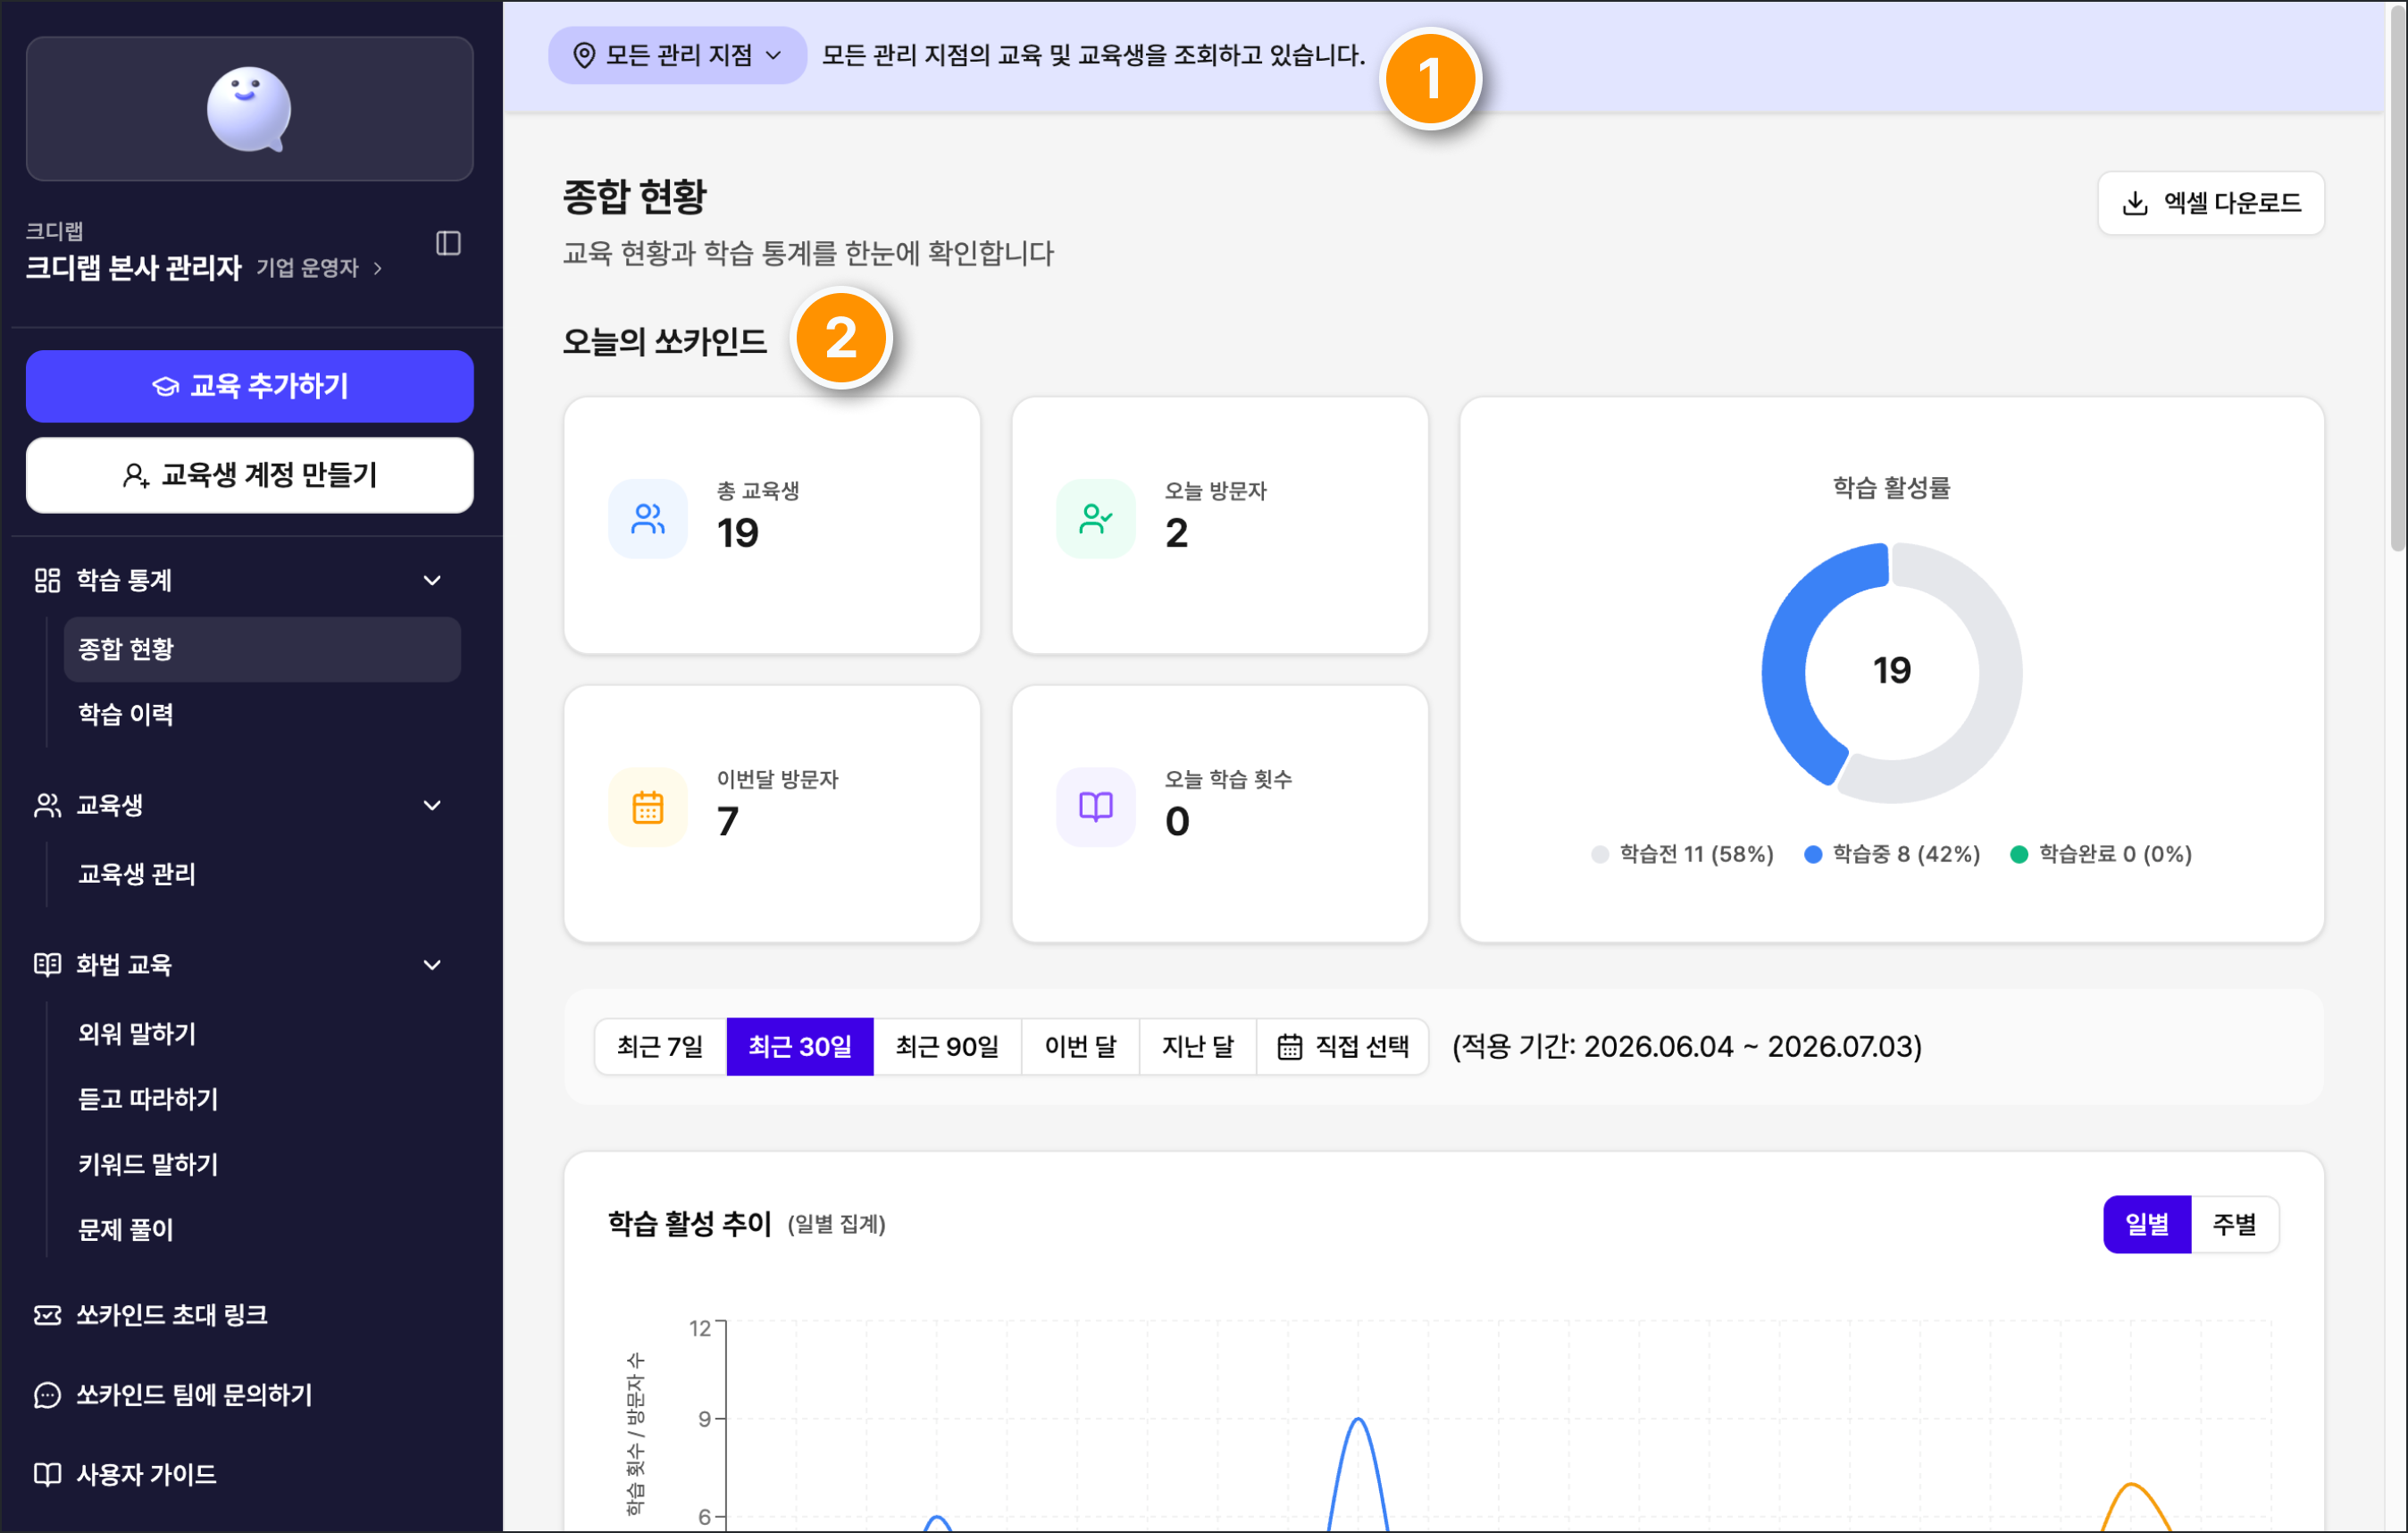Select the 최근 30일 period tab
The width and height of the screenshot is (2408, 1533).
click(x=800, y=1046)
